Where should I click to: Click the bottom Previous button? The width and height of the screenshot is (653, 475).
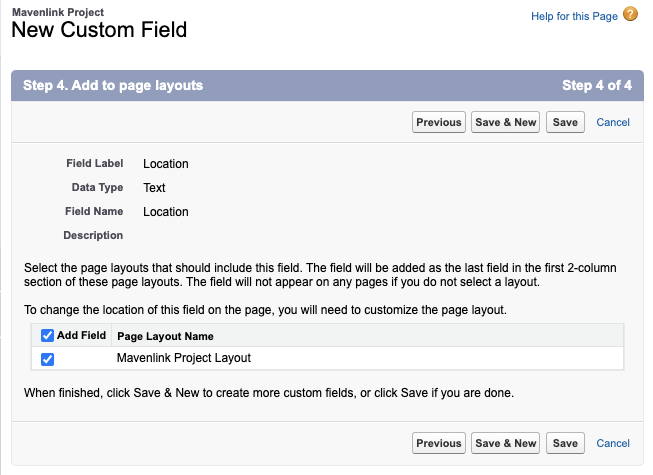pos(439,443)
